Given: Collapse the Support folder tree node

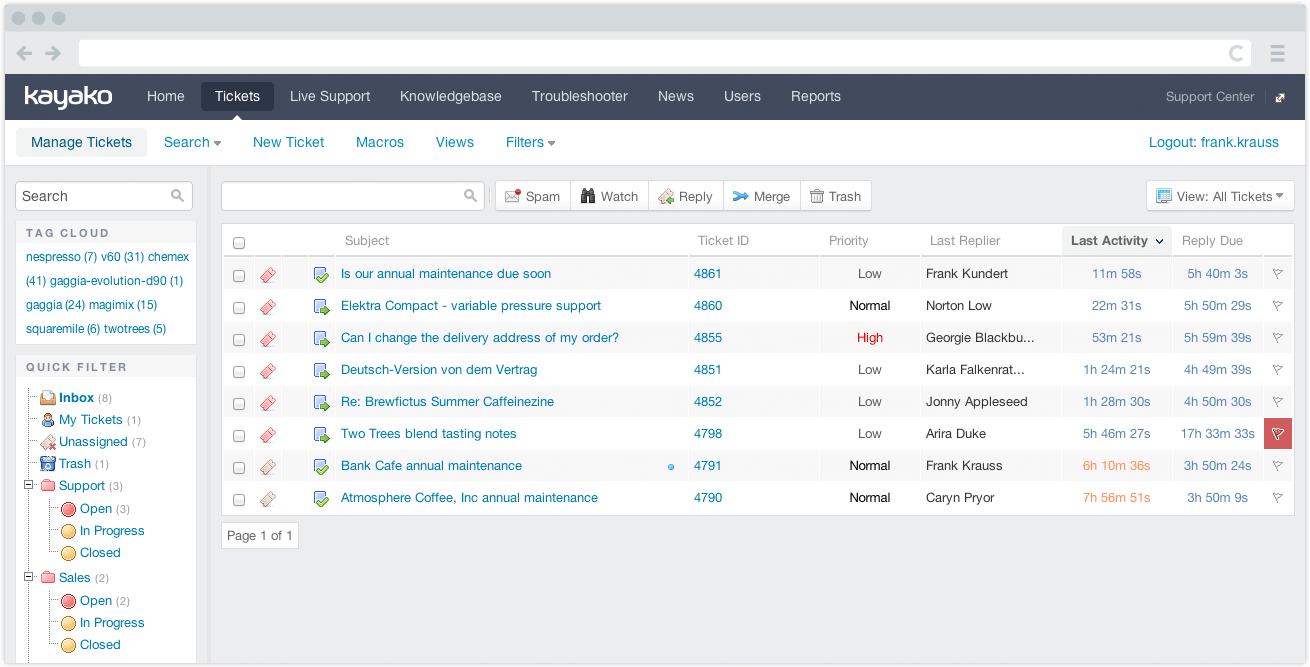Looking at the screenshot, I should [28, 486].
